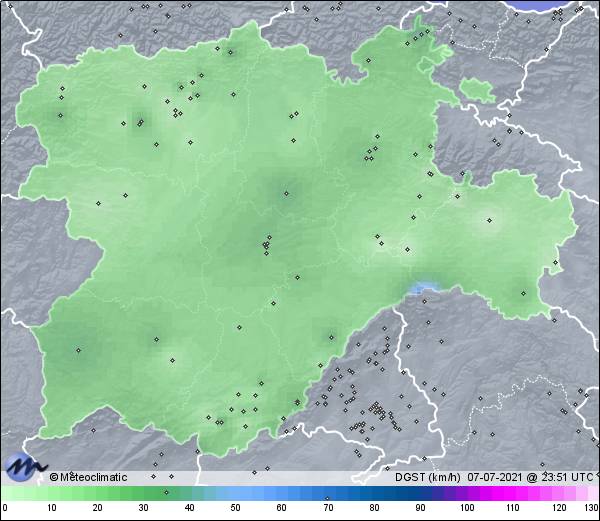Image resolution: width=600 pixels, height=521 pixels.
Task: Click the scale label 20
Action: point(98,508)
